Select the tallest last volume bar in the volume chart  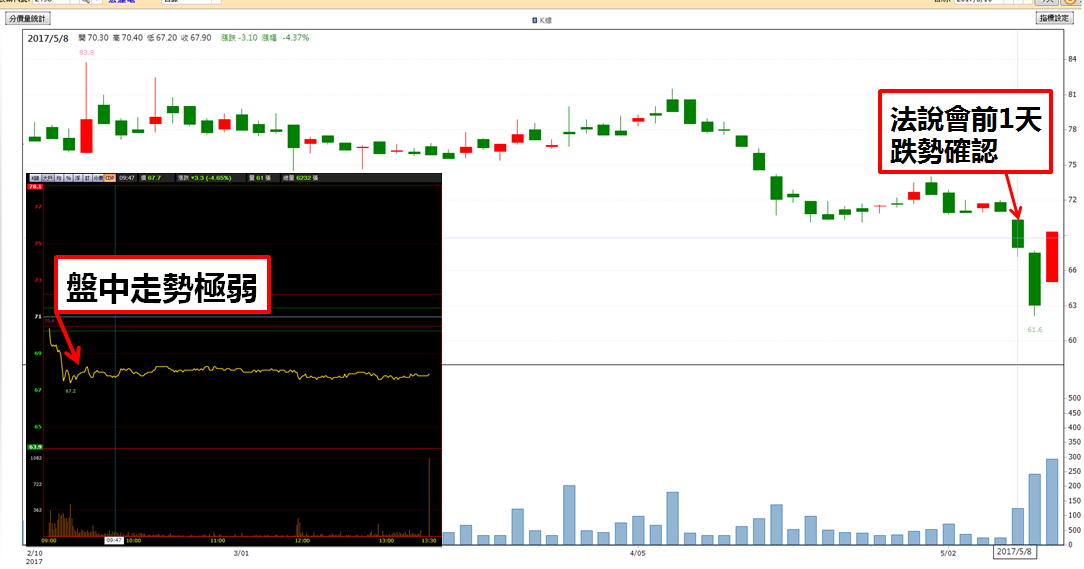pos(1052,502)
